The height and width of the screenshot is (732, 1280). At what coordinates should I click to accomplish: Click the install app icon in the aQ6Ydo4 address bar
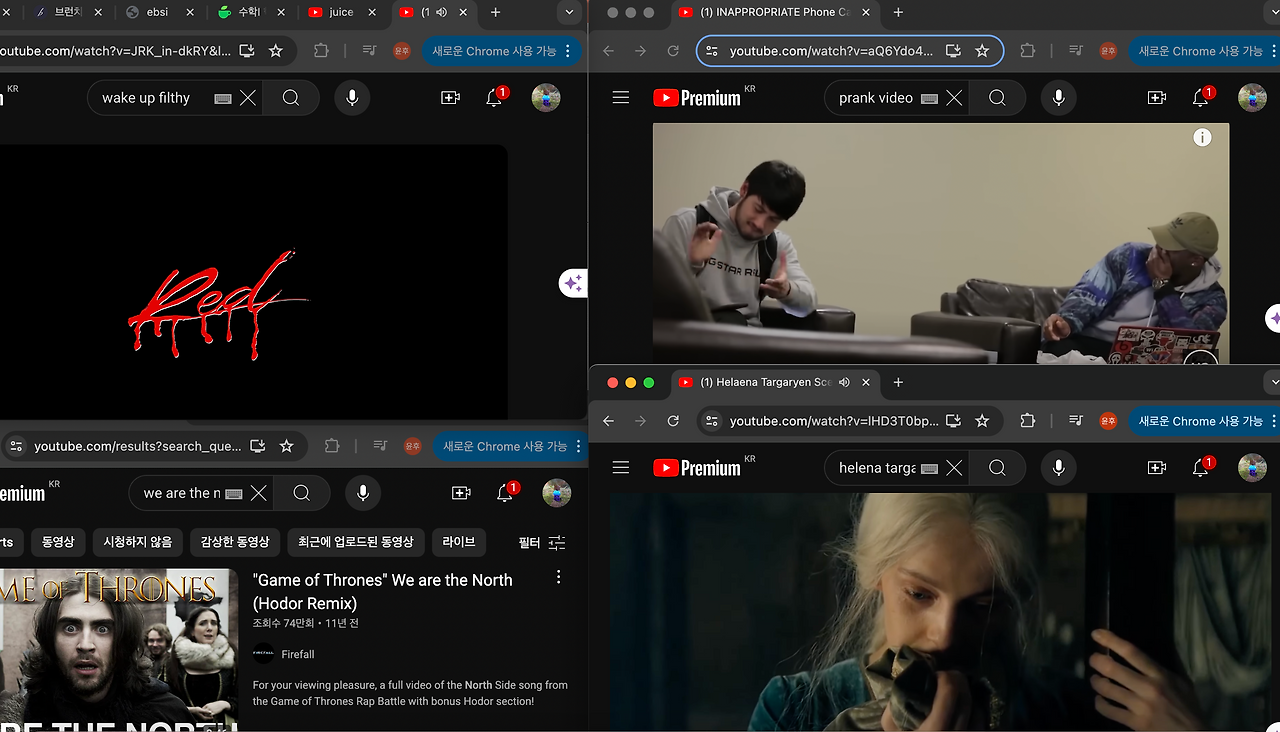click(x=954, y=51)
